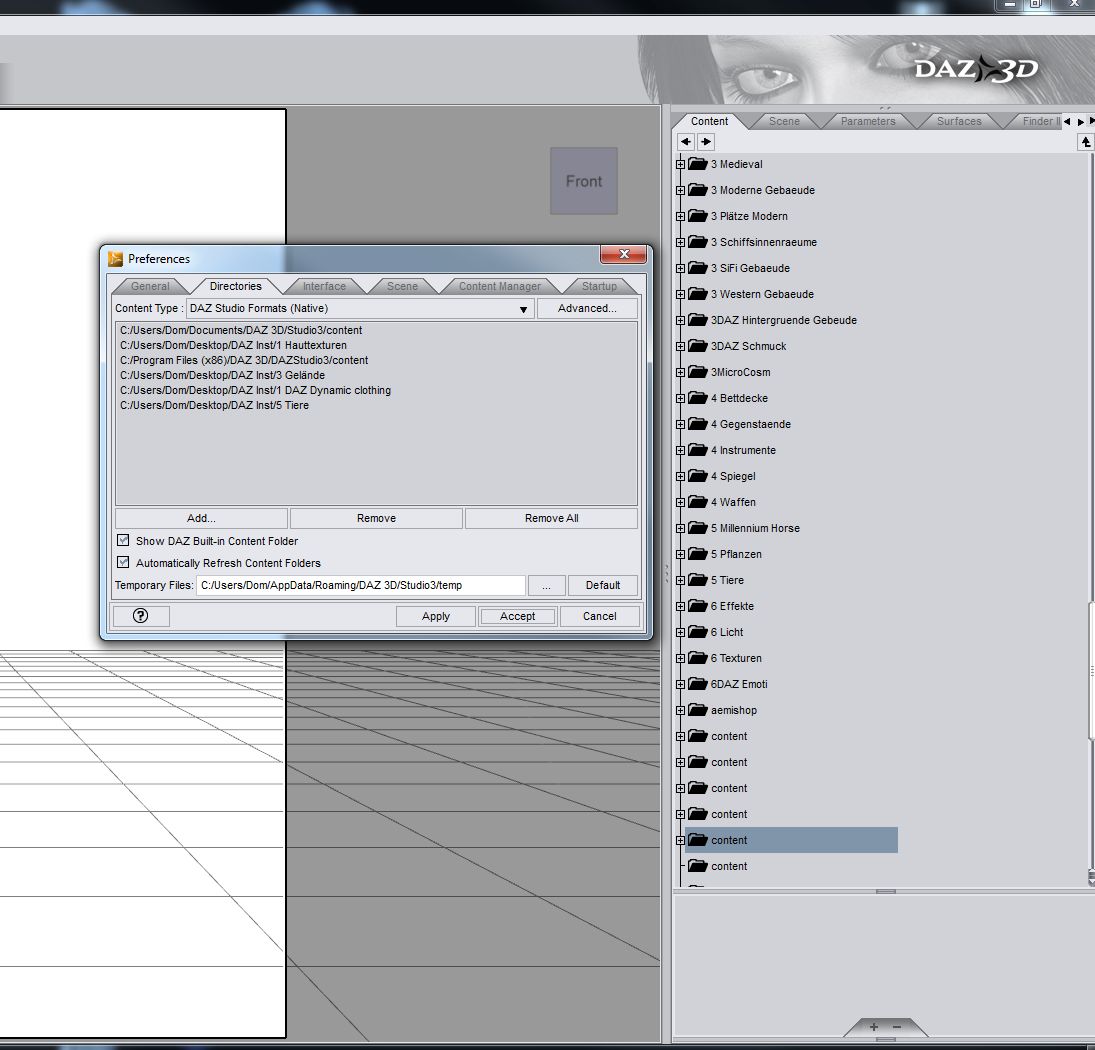The image size is (1095, 1050).
Task: Click the 5 Millennium Horse folder icon
Action: pyautogui.click(x=698, y=528)
